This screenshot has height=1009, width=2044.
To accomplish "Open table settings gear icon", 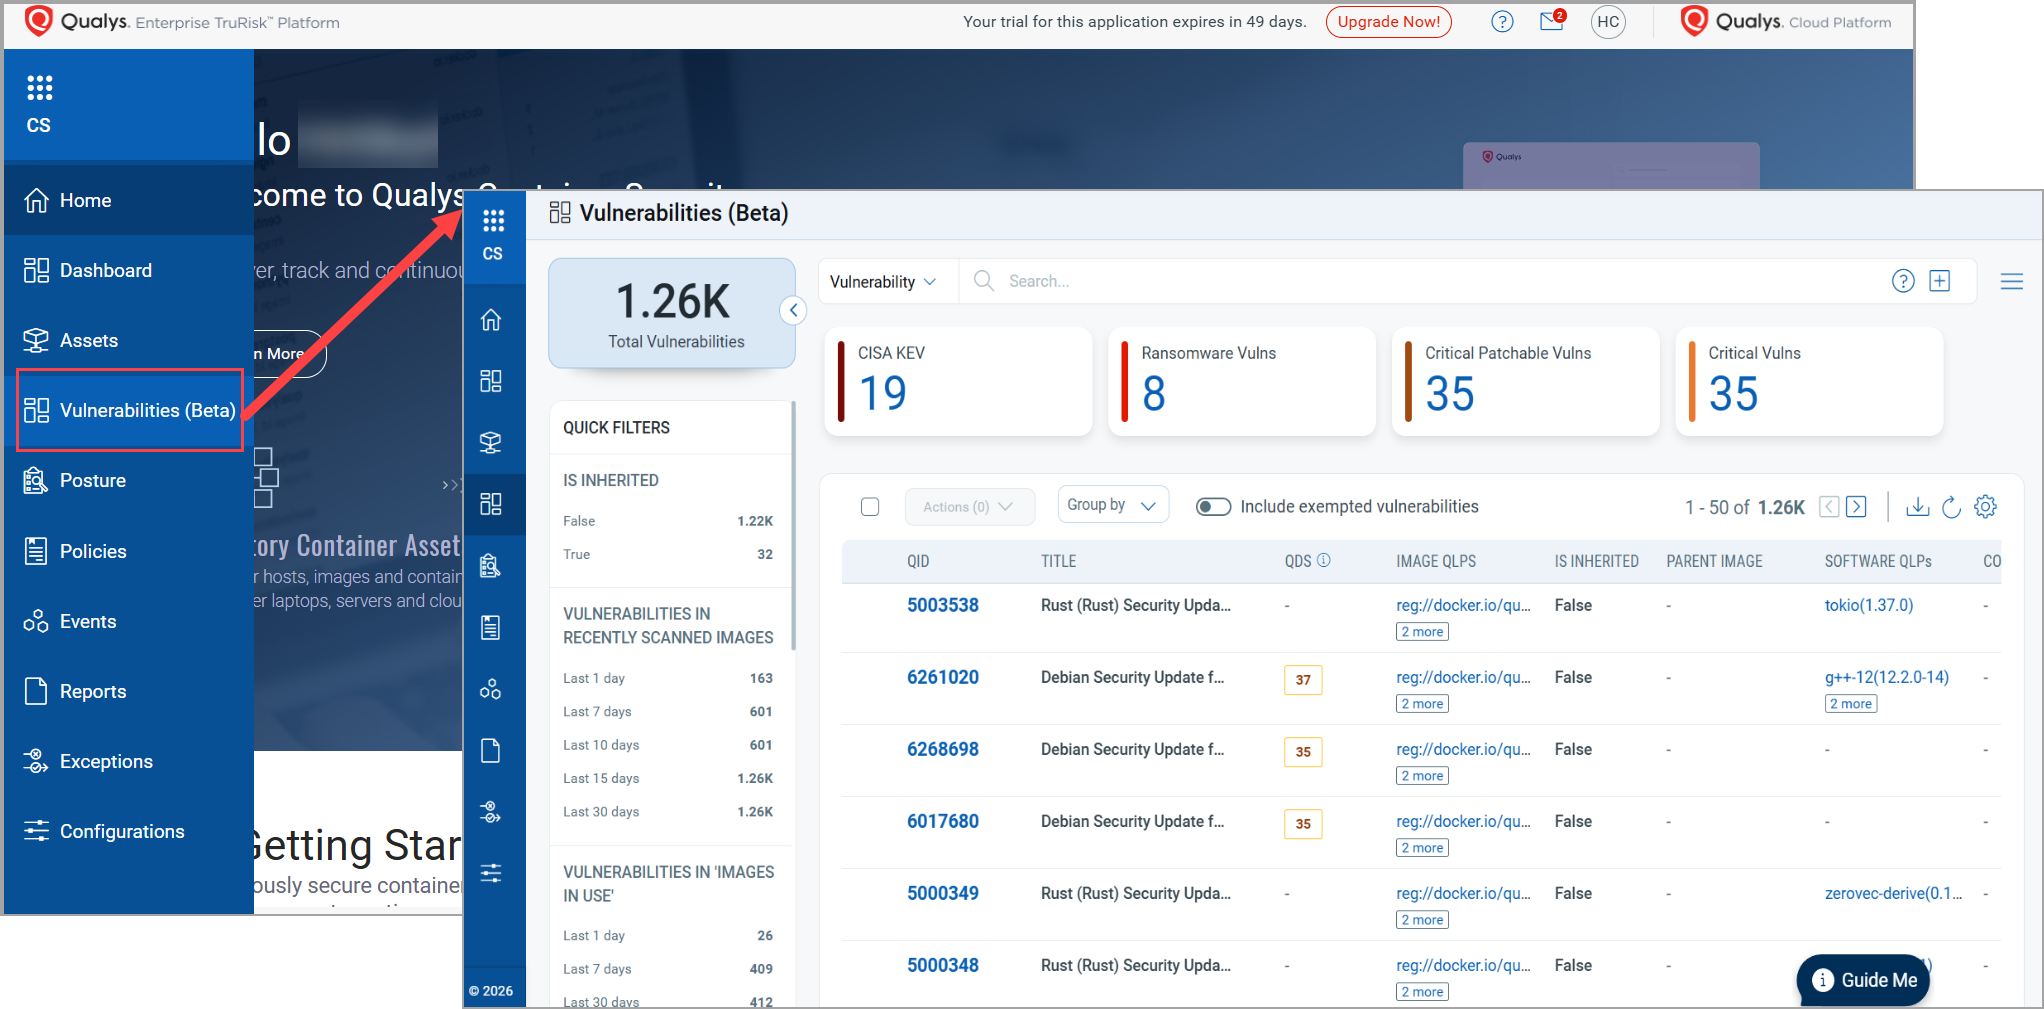I will point(1986,507).
